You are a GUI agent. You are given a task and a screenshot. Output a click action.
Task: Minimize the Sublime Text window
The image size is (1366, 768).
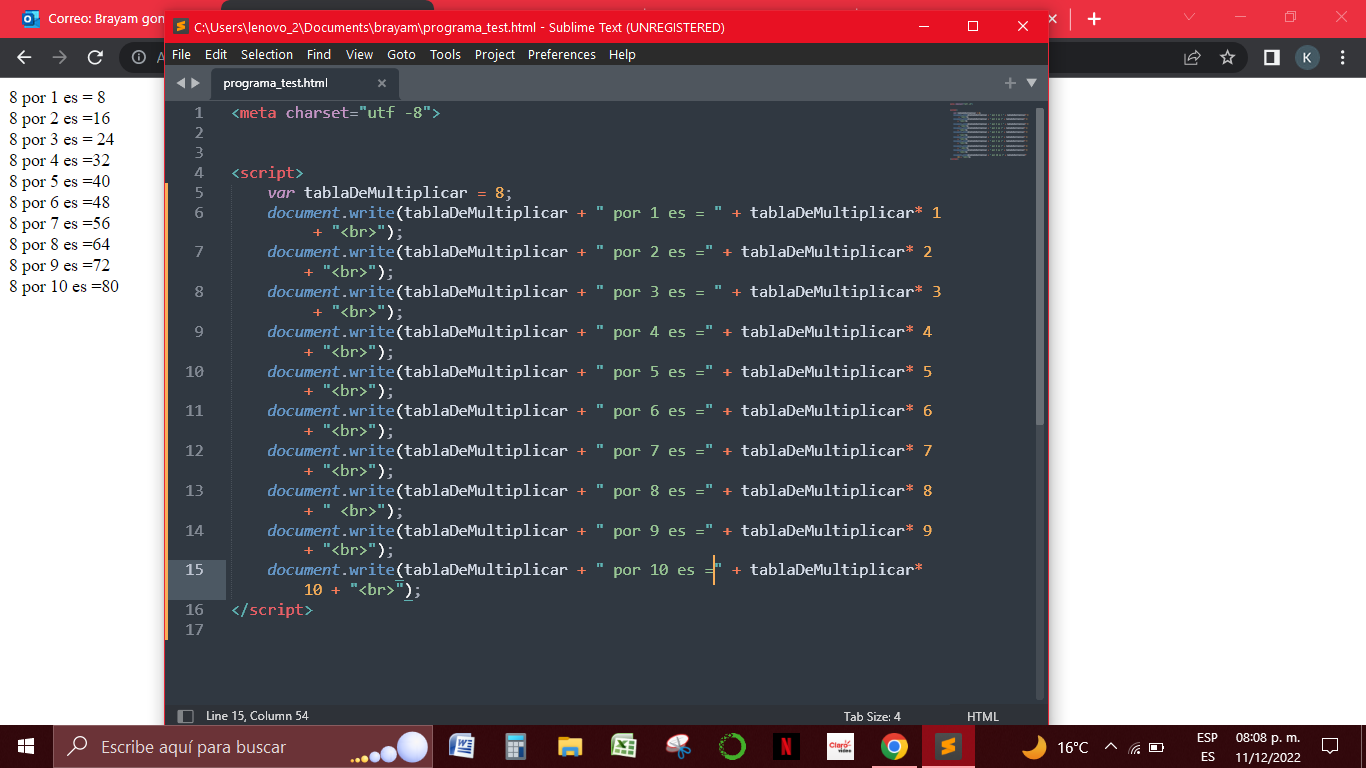tap(923, 27)
